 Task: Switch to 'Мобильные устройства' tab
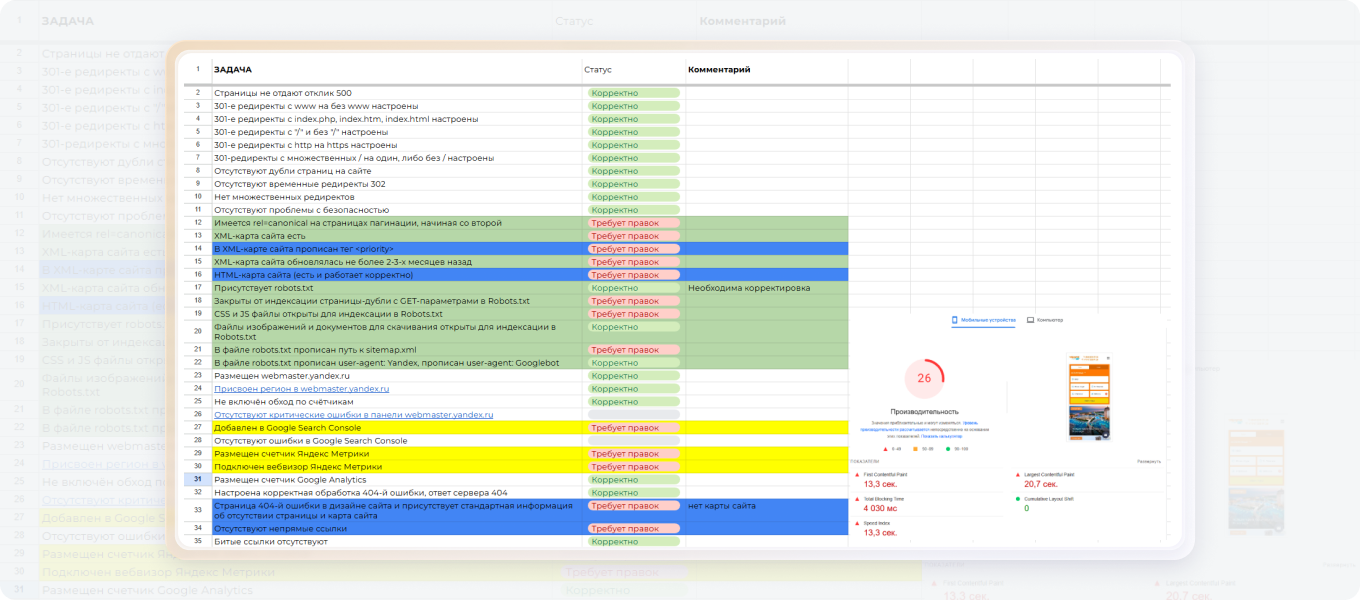(x=988, y=320)
